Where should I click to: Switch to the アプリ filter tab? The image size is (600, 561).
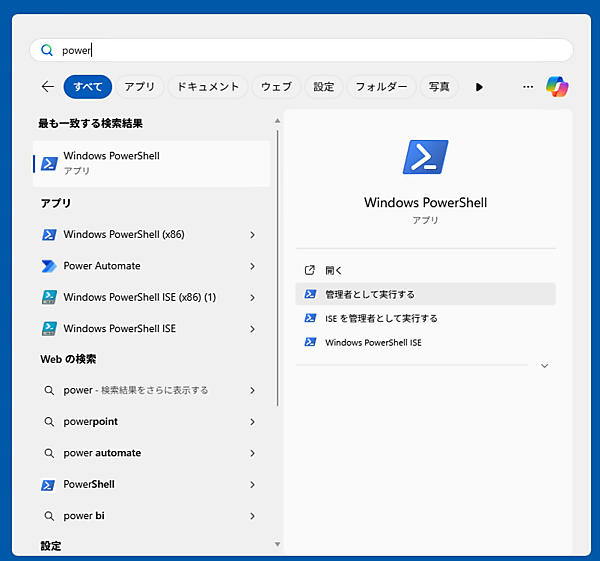(x=139, y=87)
